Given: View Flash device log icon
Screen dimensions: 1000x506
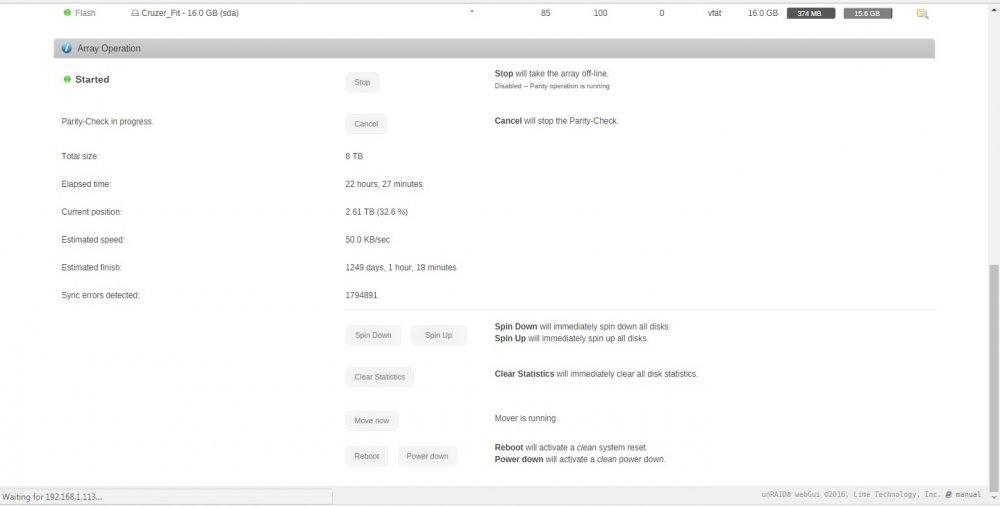Looking at the screenshot, I should tap(922, 13).
